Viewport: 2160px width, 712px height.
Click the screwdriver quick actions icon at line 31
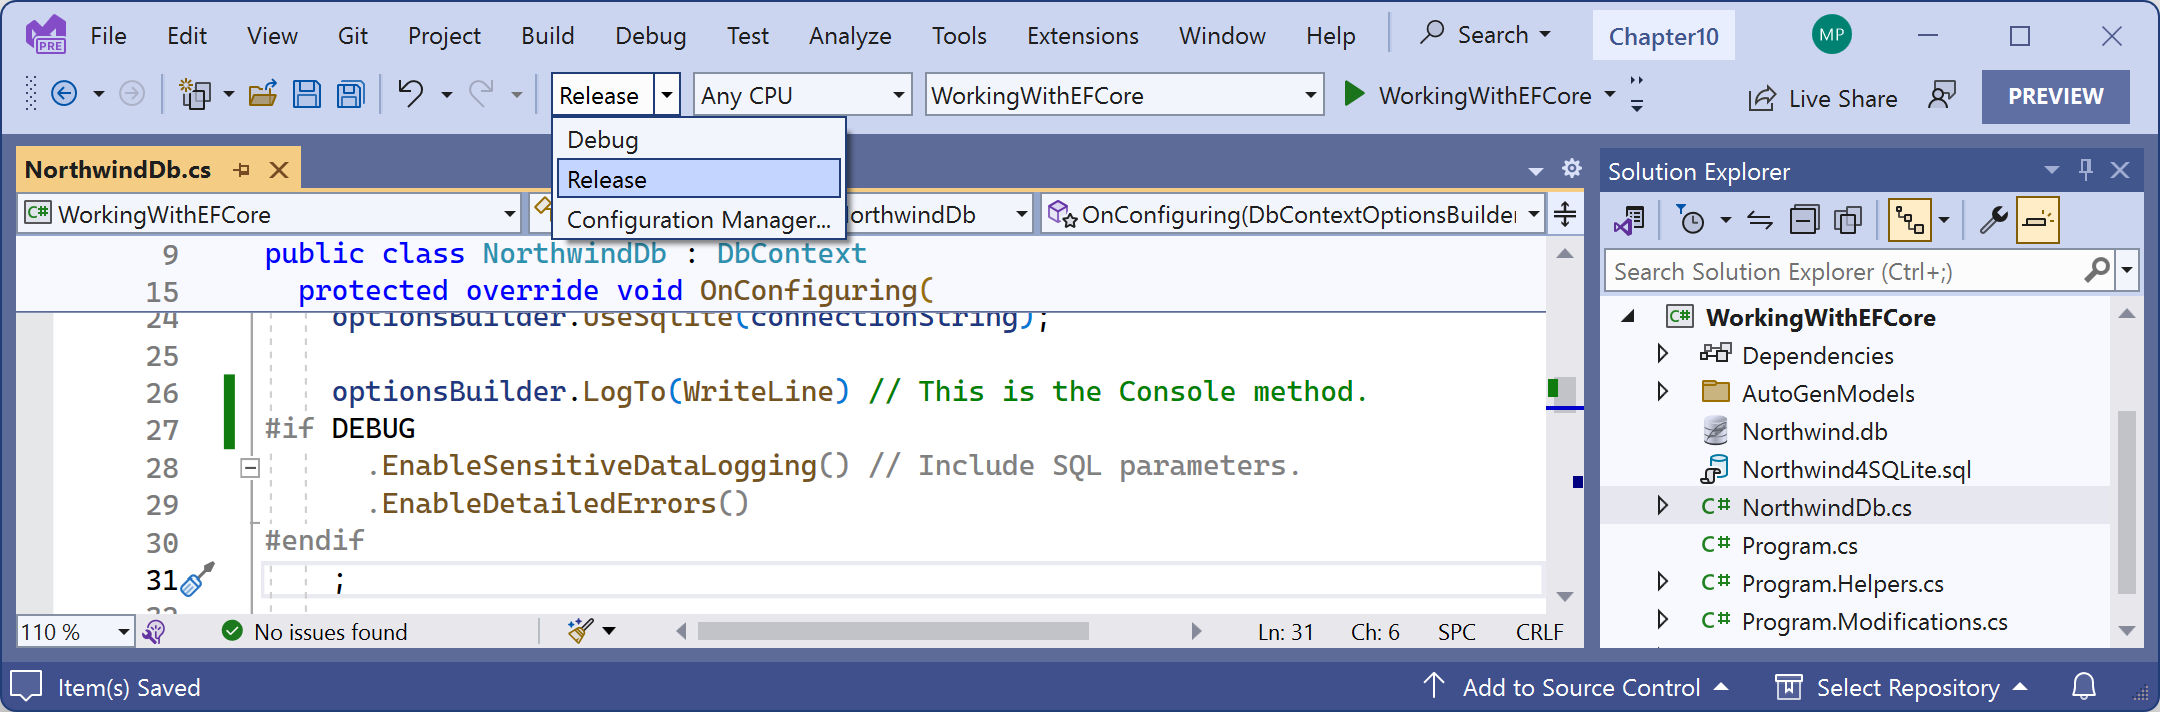point(197,580)
